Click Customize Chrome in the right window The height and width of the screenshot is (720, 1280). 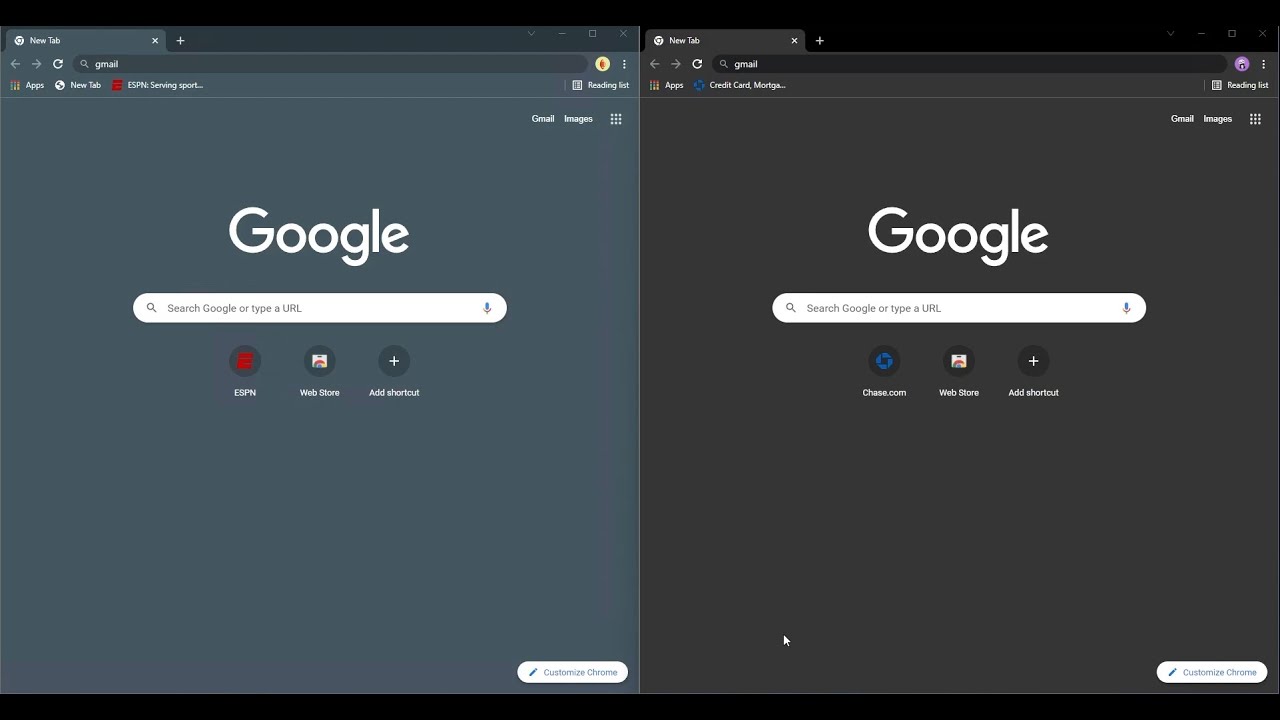pyautogui.click(x=1212, y=672)
